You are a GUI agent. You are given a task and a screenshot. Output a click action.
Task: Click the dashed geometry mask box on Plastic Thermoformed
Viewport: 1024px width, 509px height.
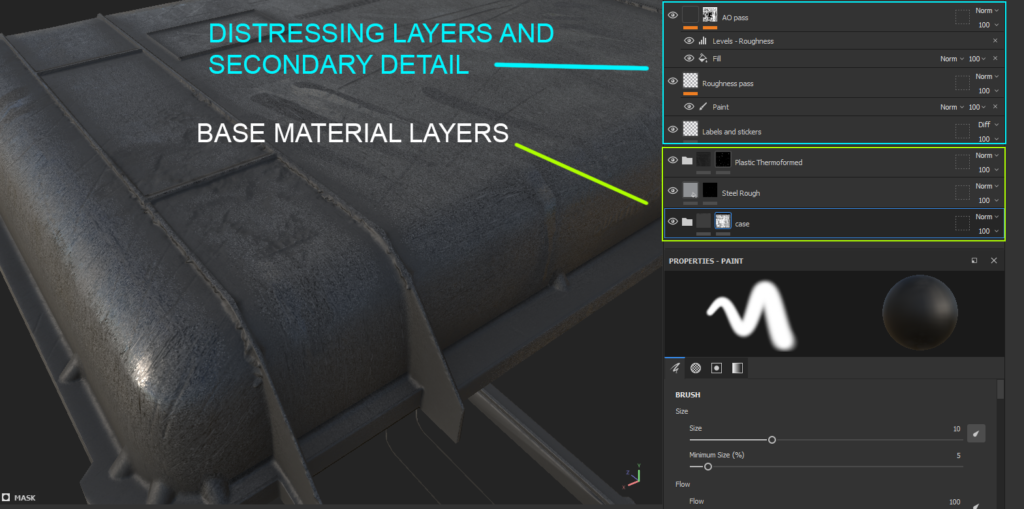coord(962,161)
